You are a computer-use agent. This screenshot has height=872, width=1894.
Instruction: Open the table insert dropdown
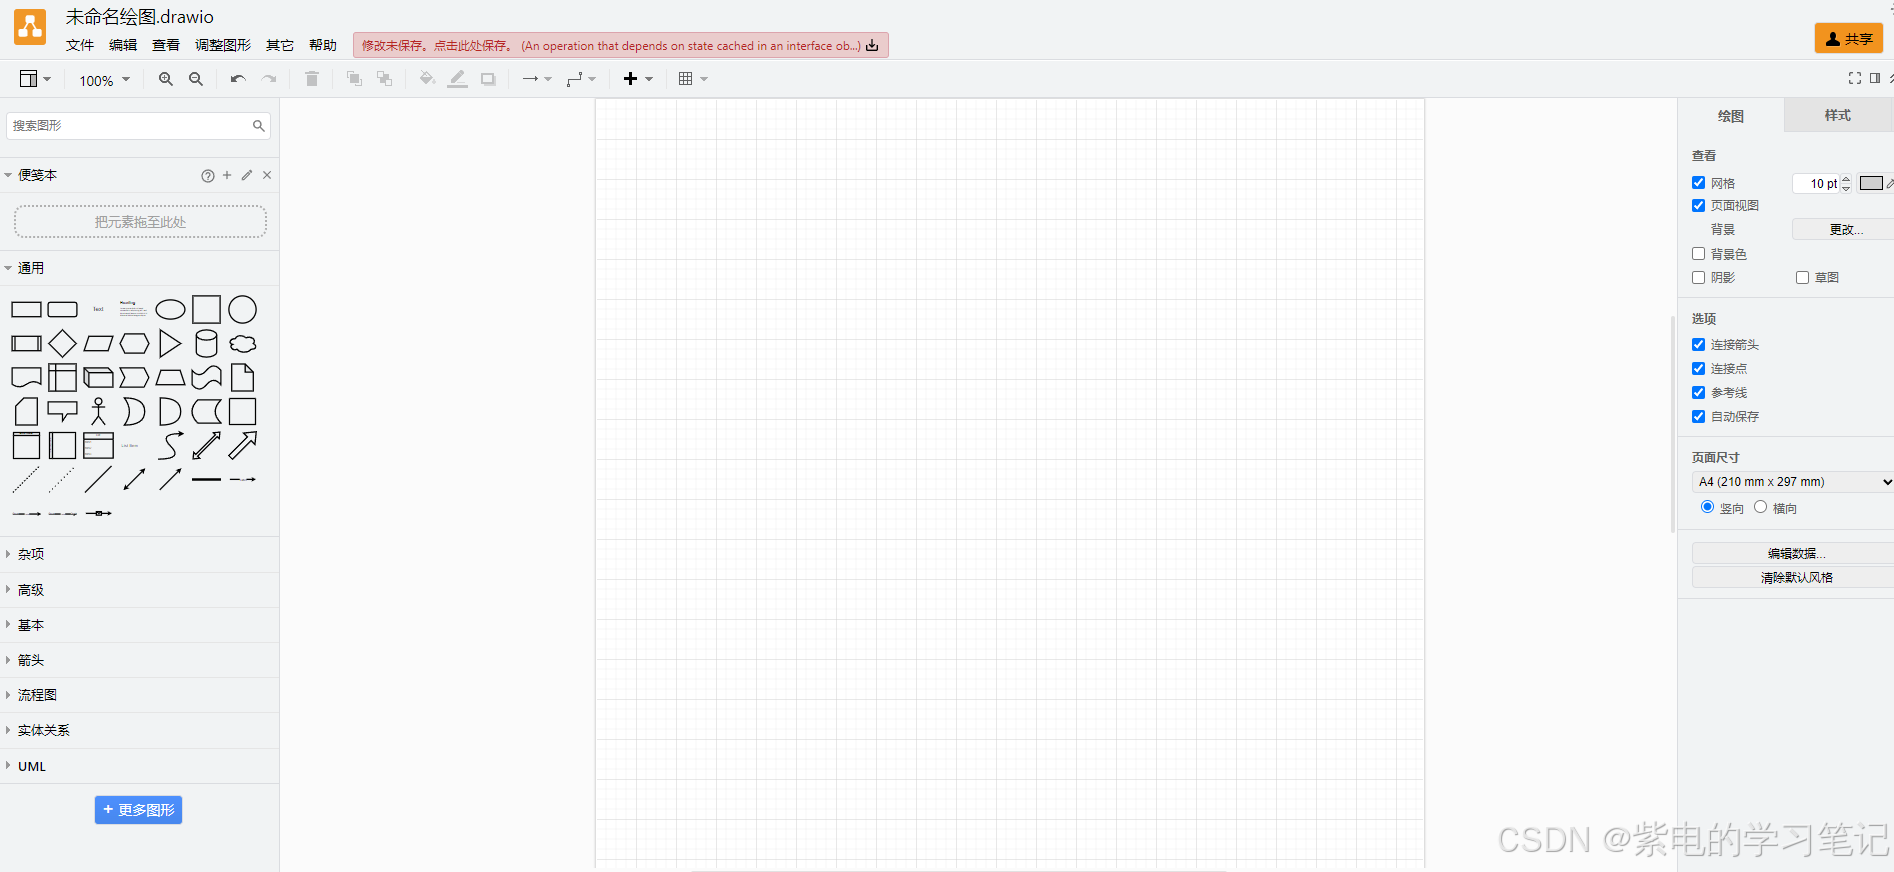click(x=693, y=79)
